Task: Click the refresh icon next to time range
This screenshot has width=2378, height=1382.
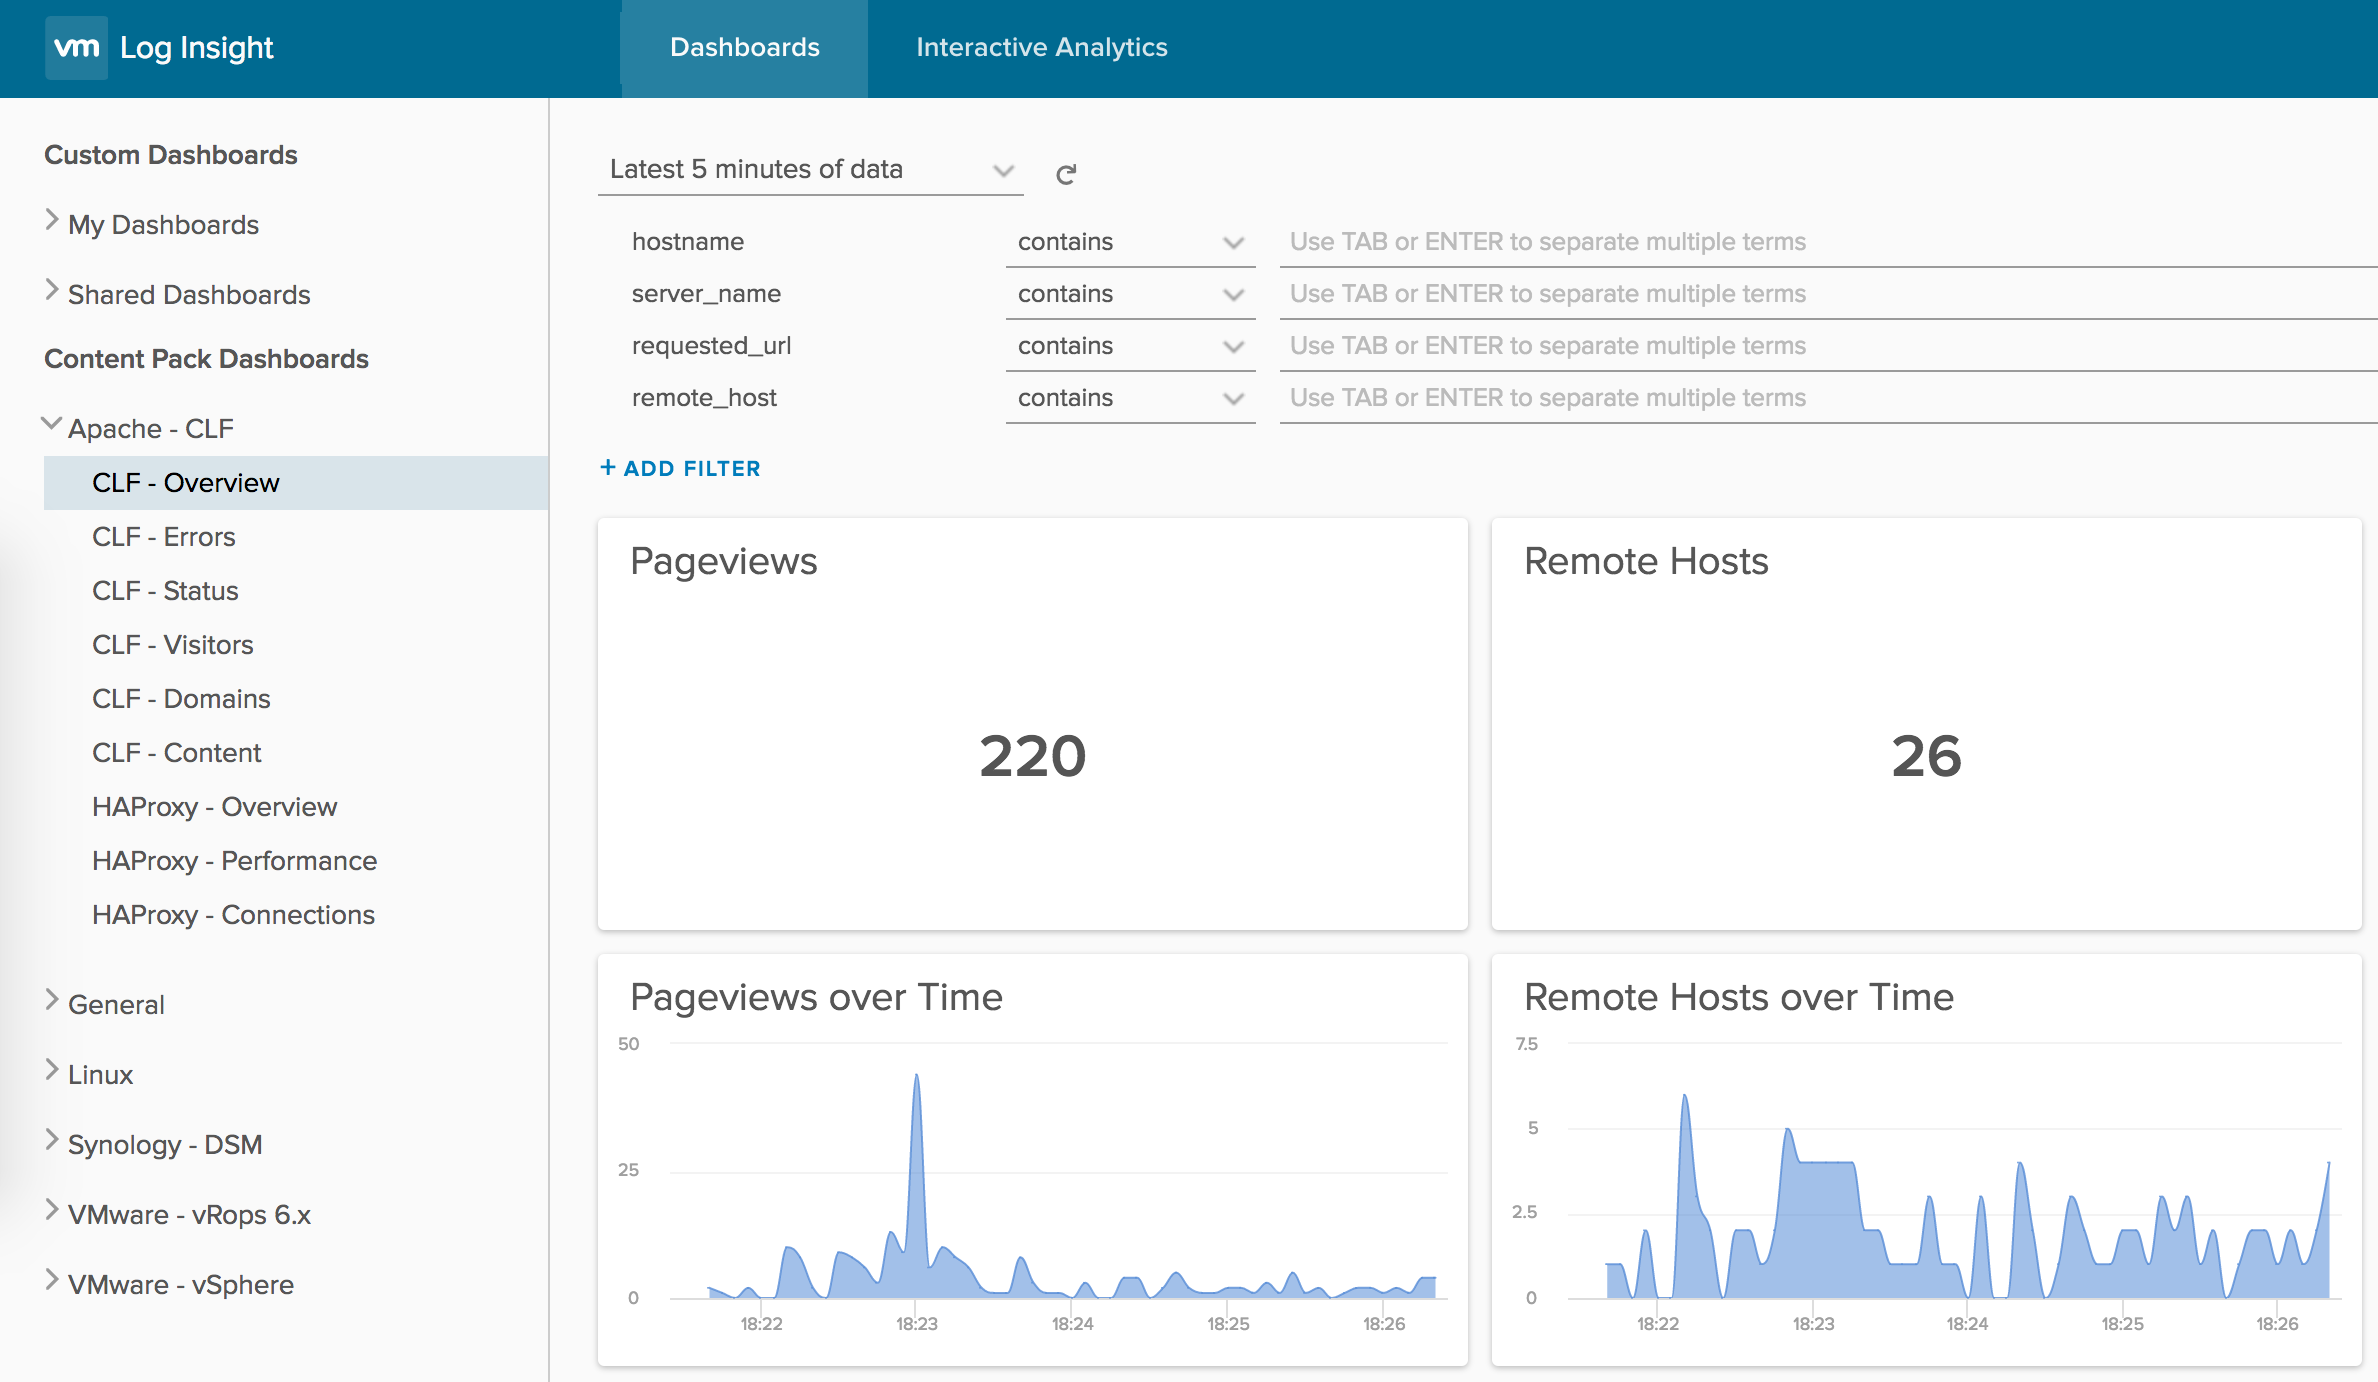Action: coord(1066,174)
